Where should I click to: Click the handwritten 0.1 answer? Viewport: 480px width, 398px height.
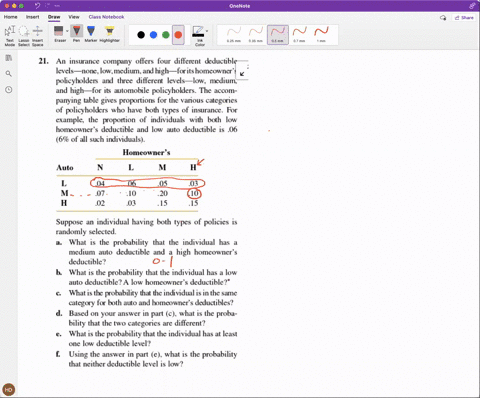coord(163,261)
